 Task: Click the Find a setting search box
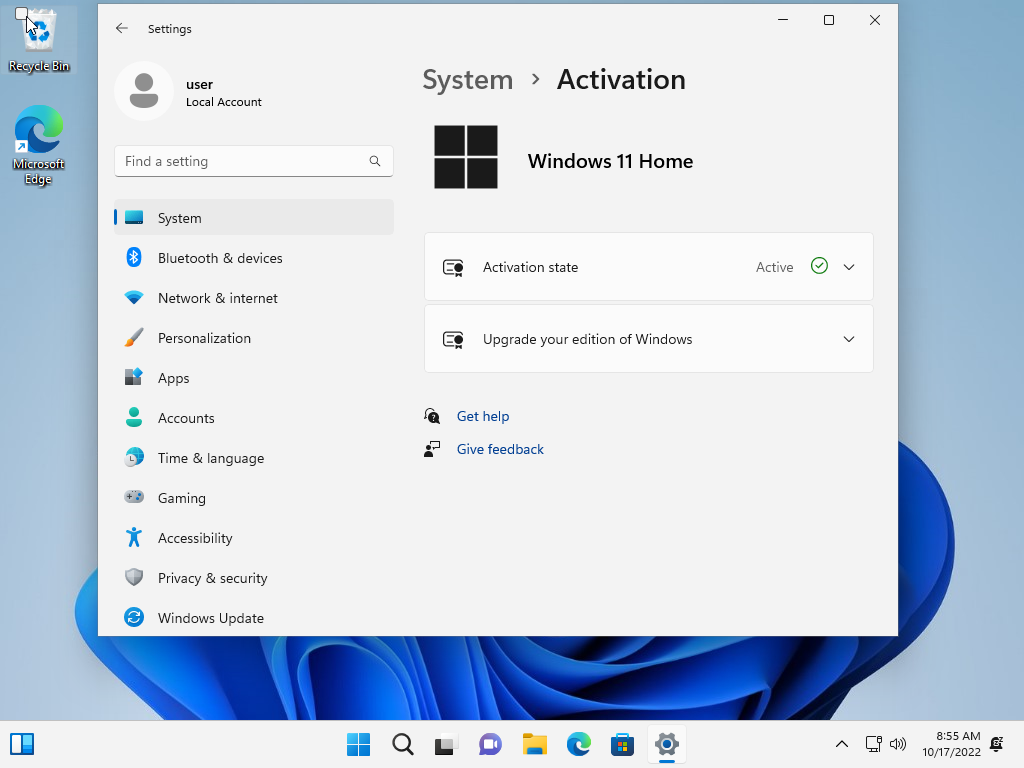pyautogui.click(x=240, y=161)
